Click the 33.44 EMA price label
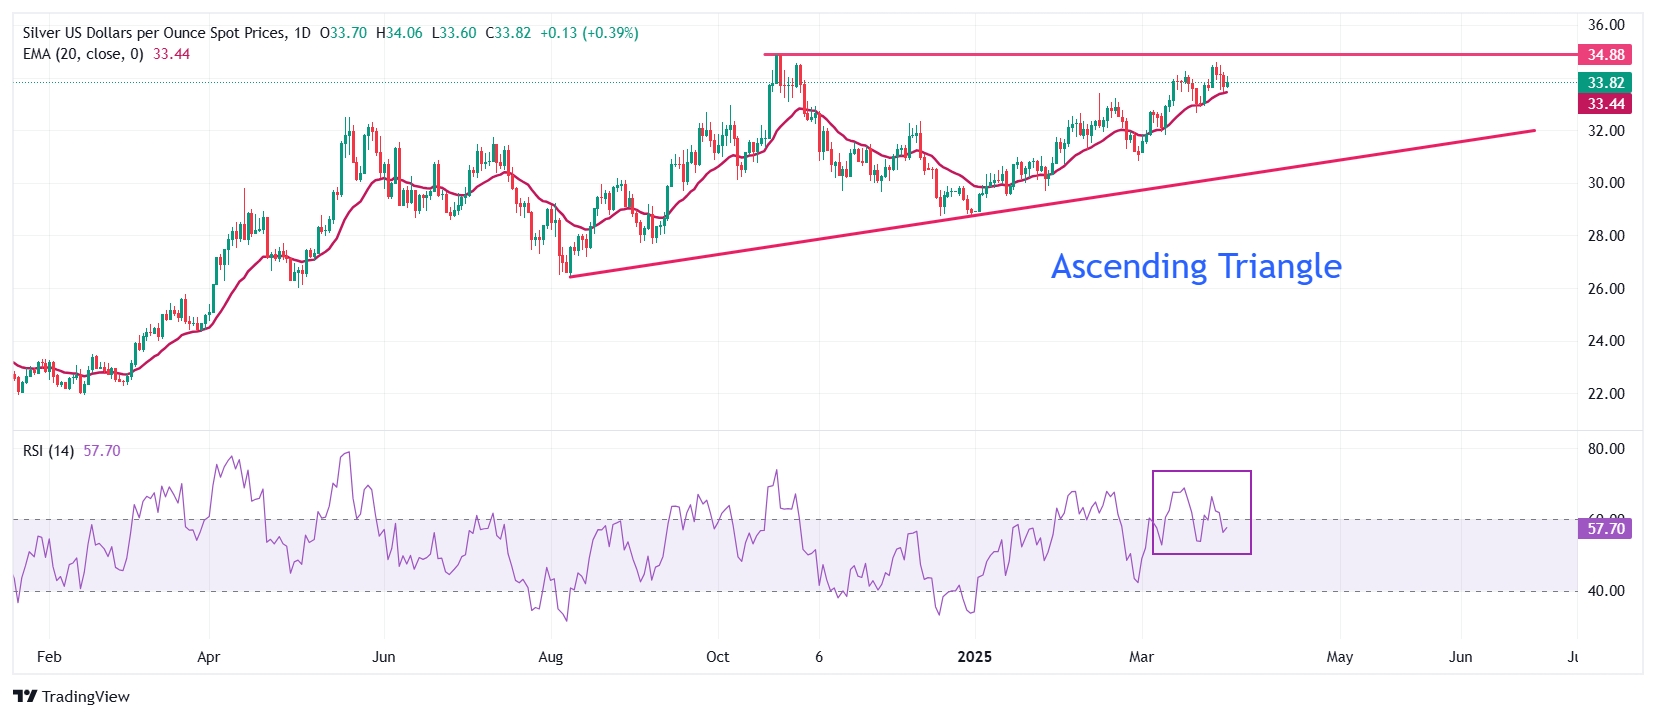1656x718 pixels. coord(1605,104)
